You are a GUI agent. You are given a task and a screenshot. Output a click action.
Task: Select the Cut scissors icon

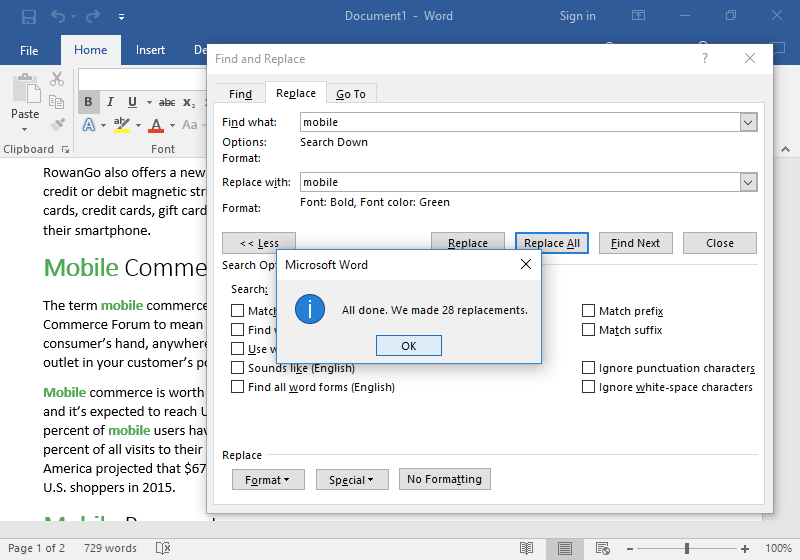click(57, 79)
